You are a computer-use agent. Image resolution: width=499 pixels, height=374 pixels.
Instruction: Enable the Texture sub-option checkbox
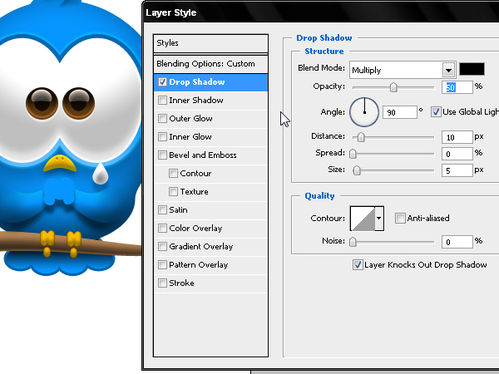coord(173,191)
